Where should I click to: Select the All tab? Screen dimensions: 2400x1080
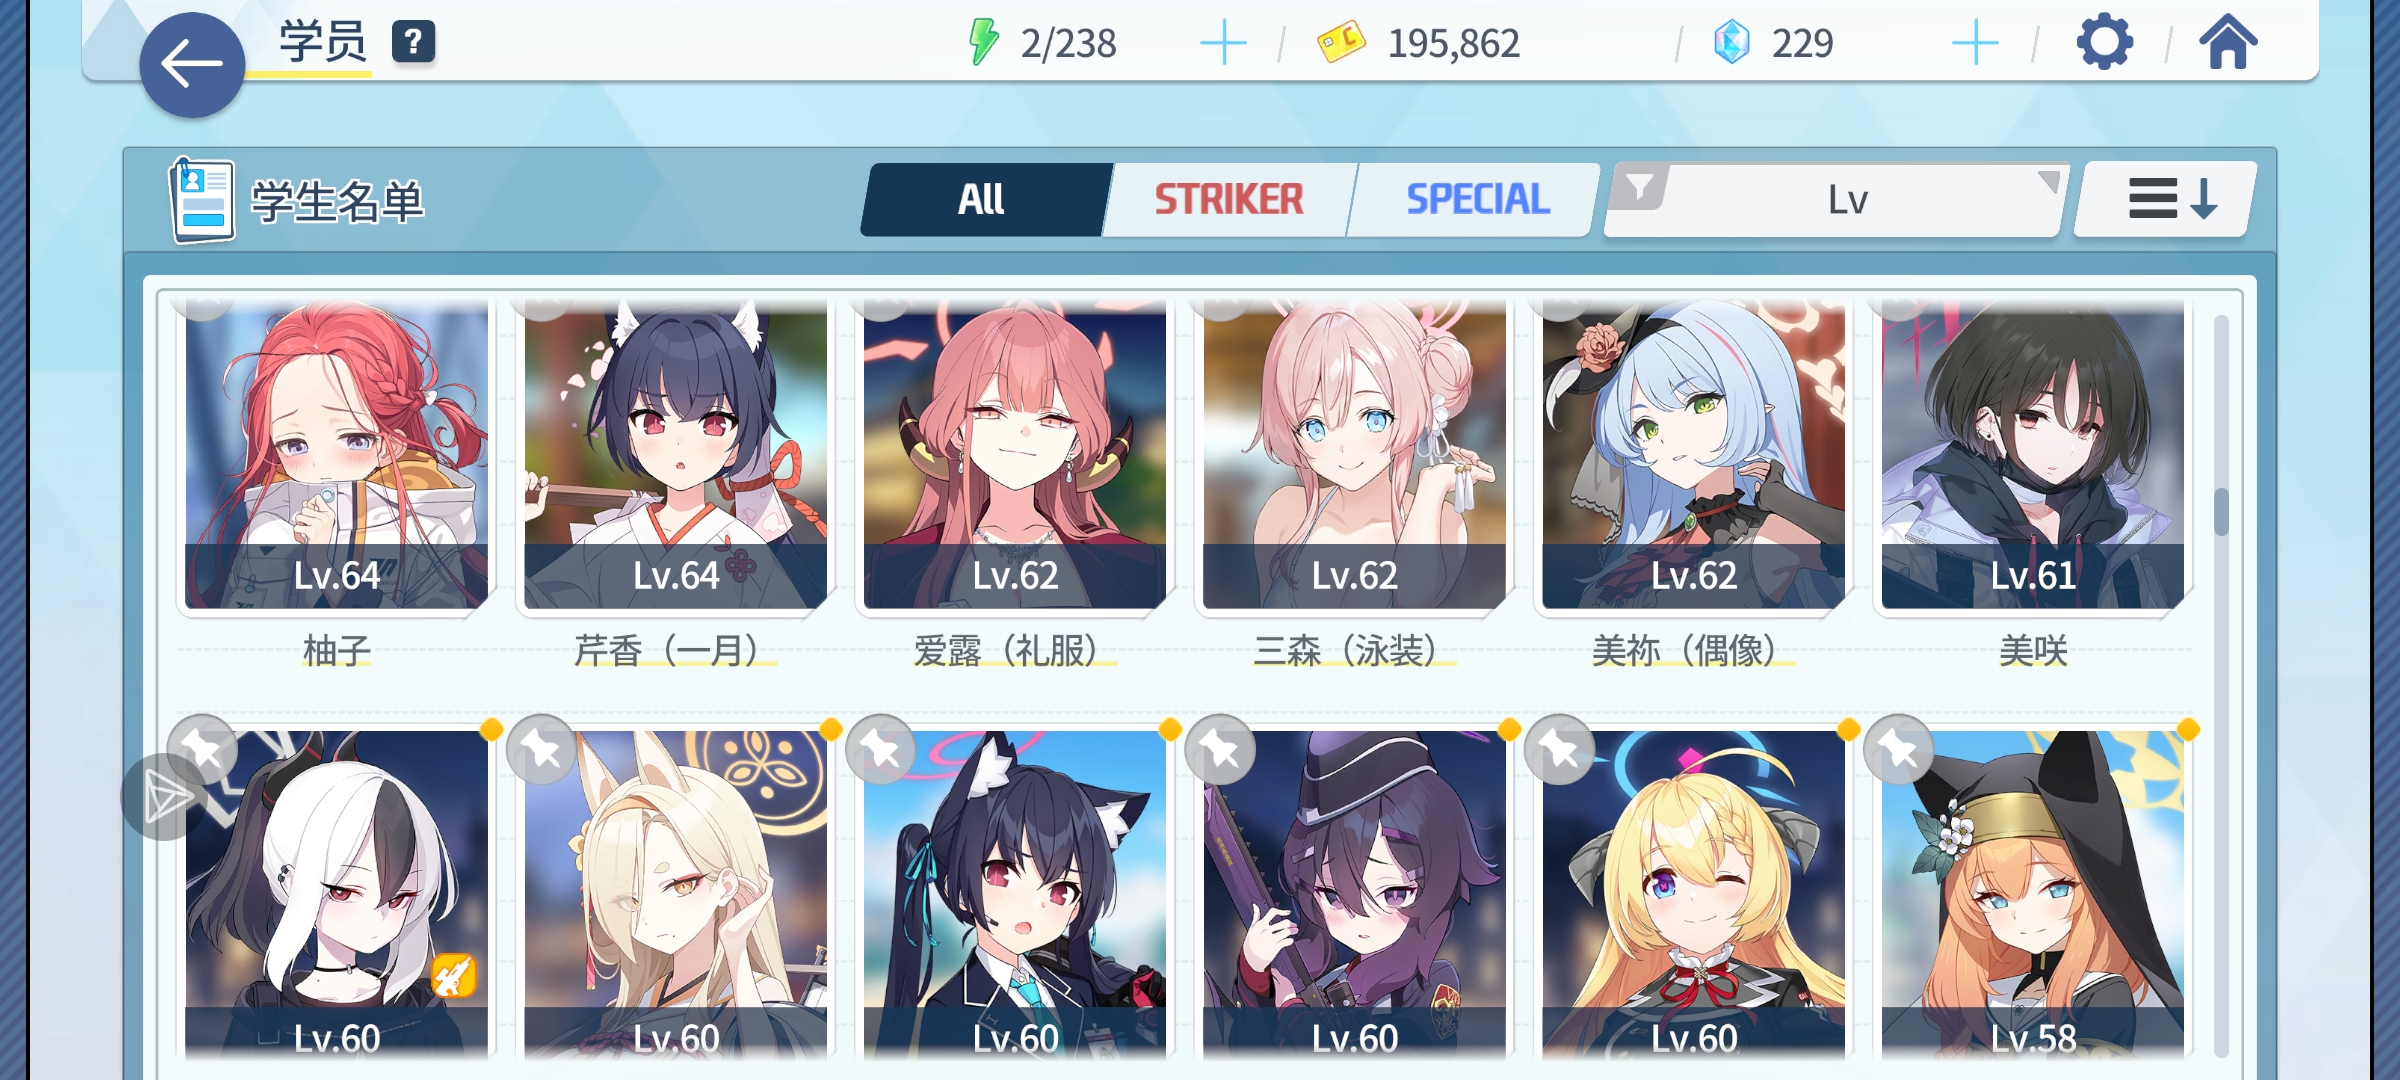tap(982, 200)
